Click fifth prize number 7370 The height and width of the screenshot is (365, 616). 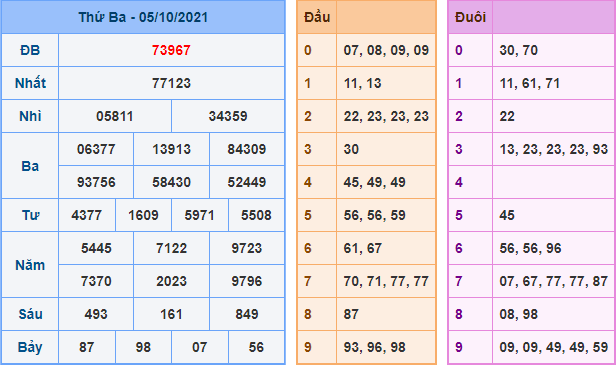(96, 281)
